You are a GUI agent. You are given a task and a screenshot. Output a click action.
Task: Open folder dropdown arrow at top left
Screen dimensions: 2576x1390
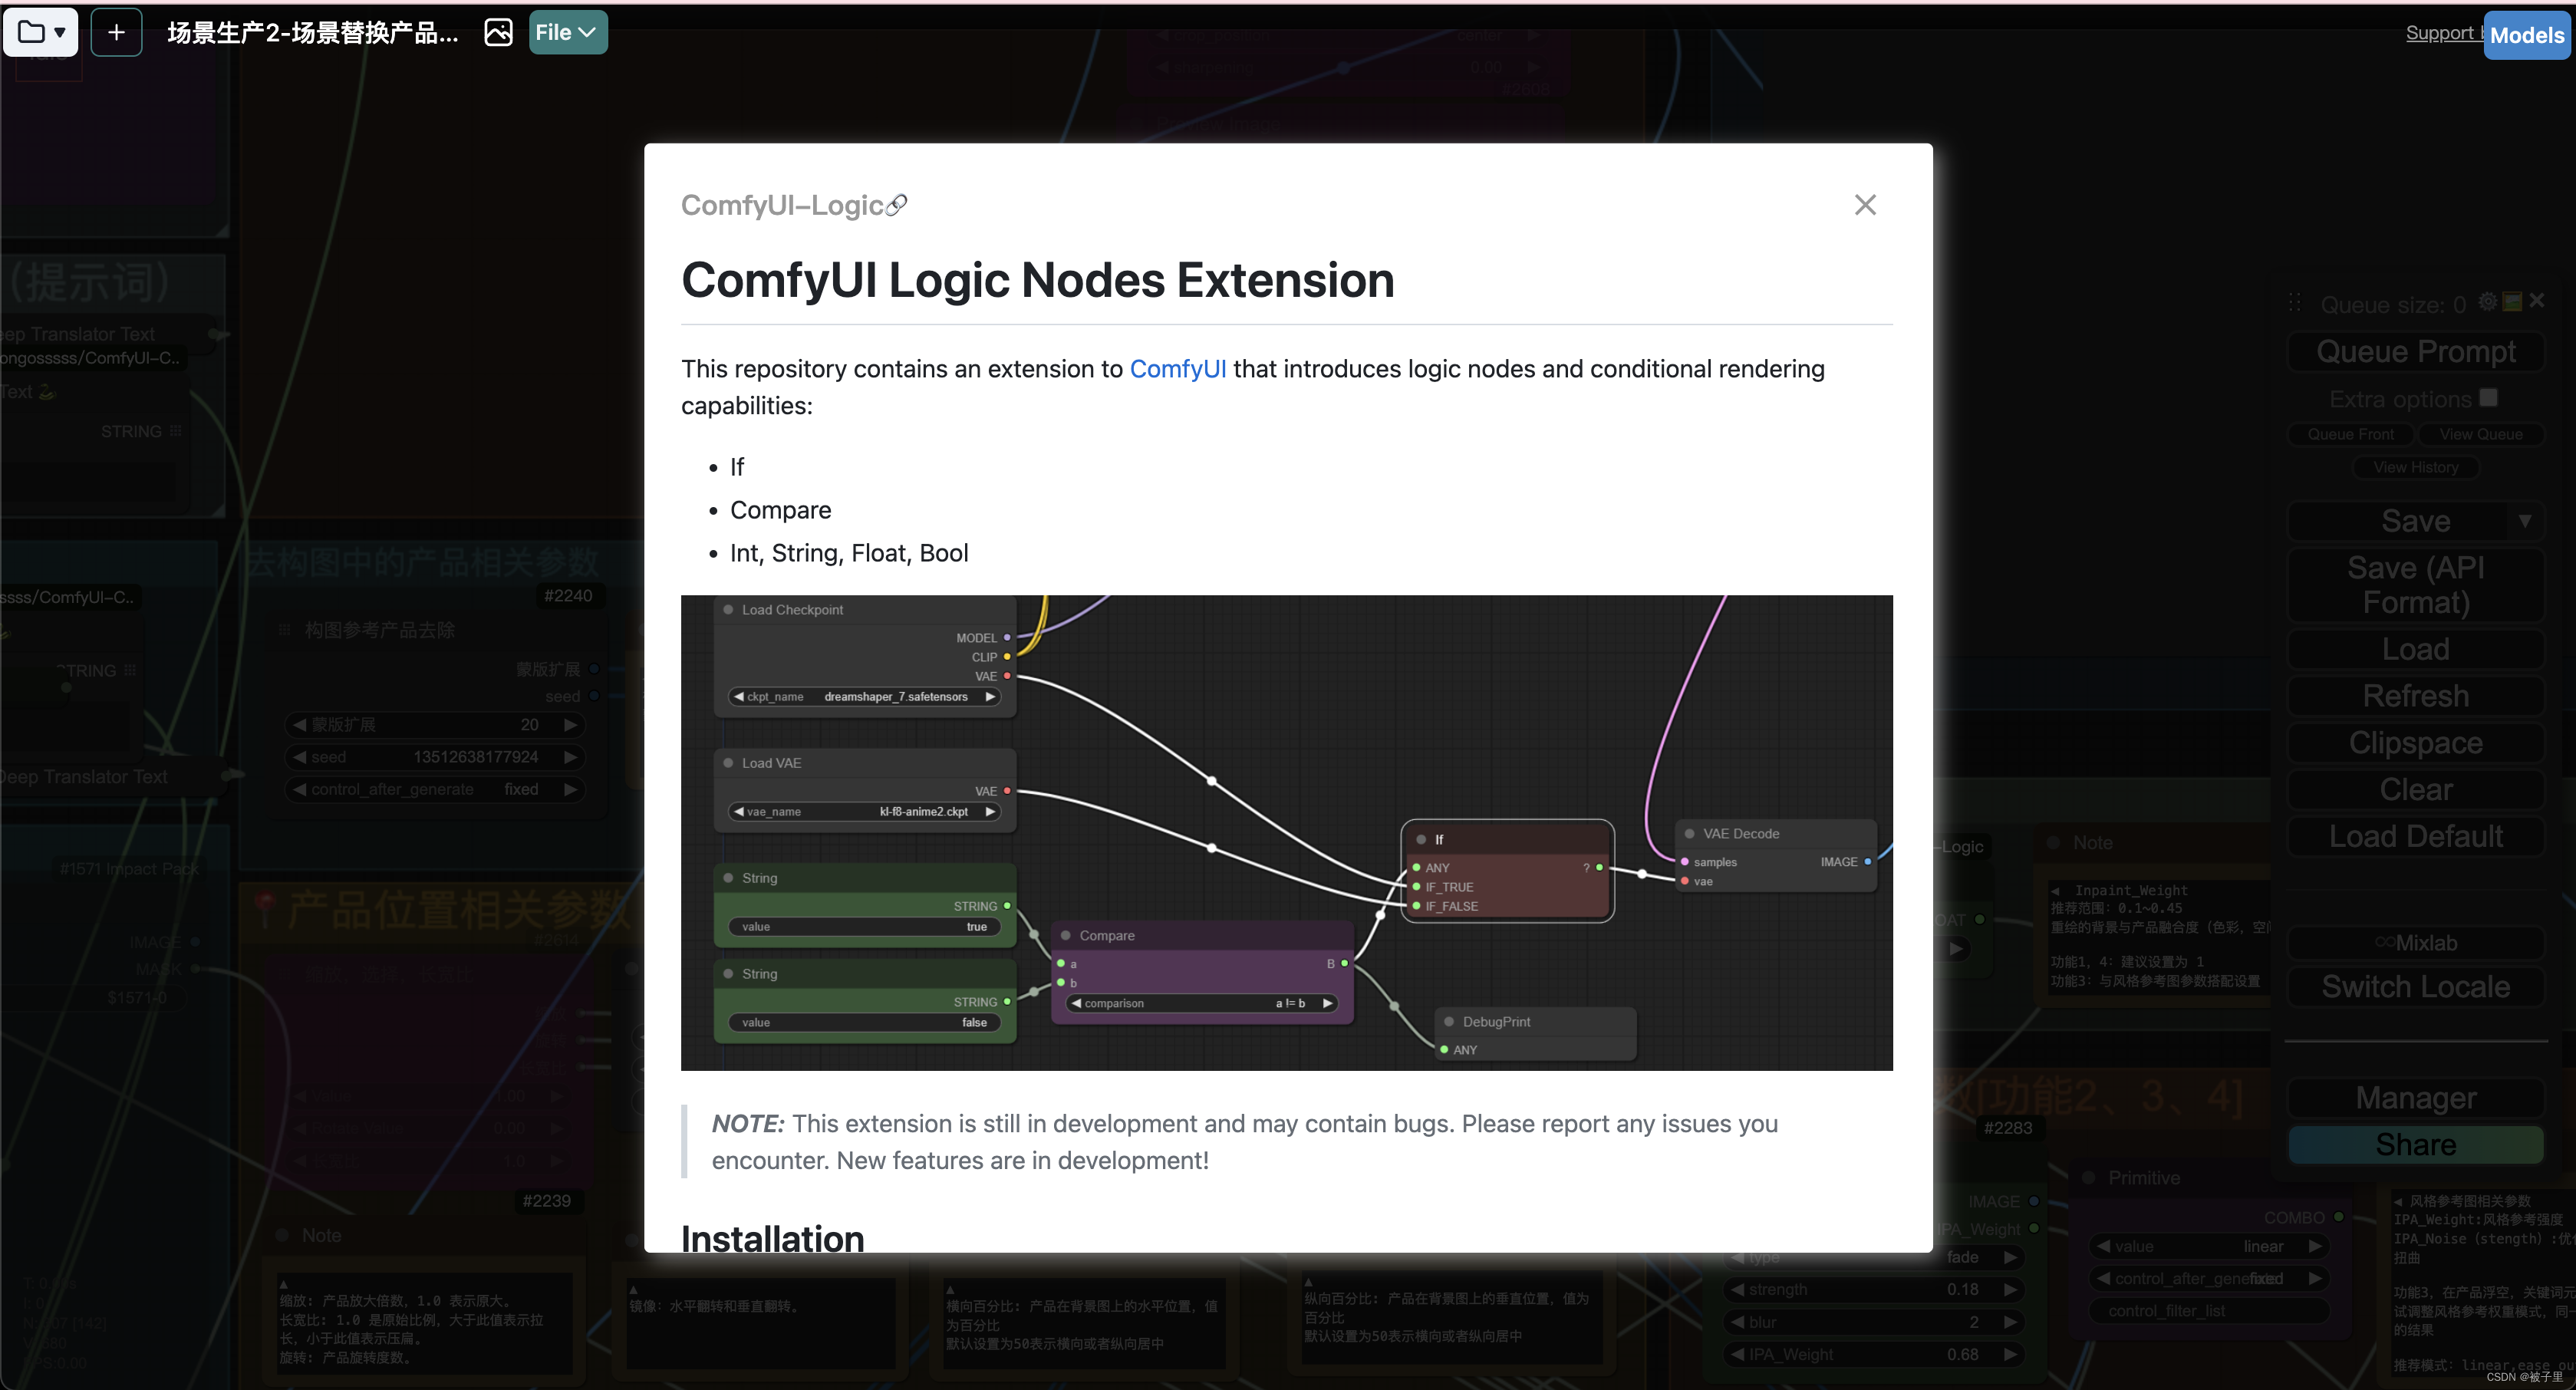click(x=60, y=32)
